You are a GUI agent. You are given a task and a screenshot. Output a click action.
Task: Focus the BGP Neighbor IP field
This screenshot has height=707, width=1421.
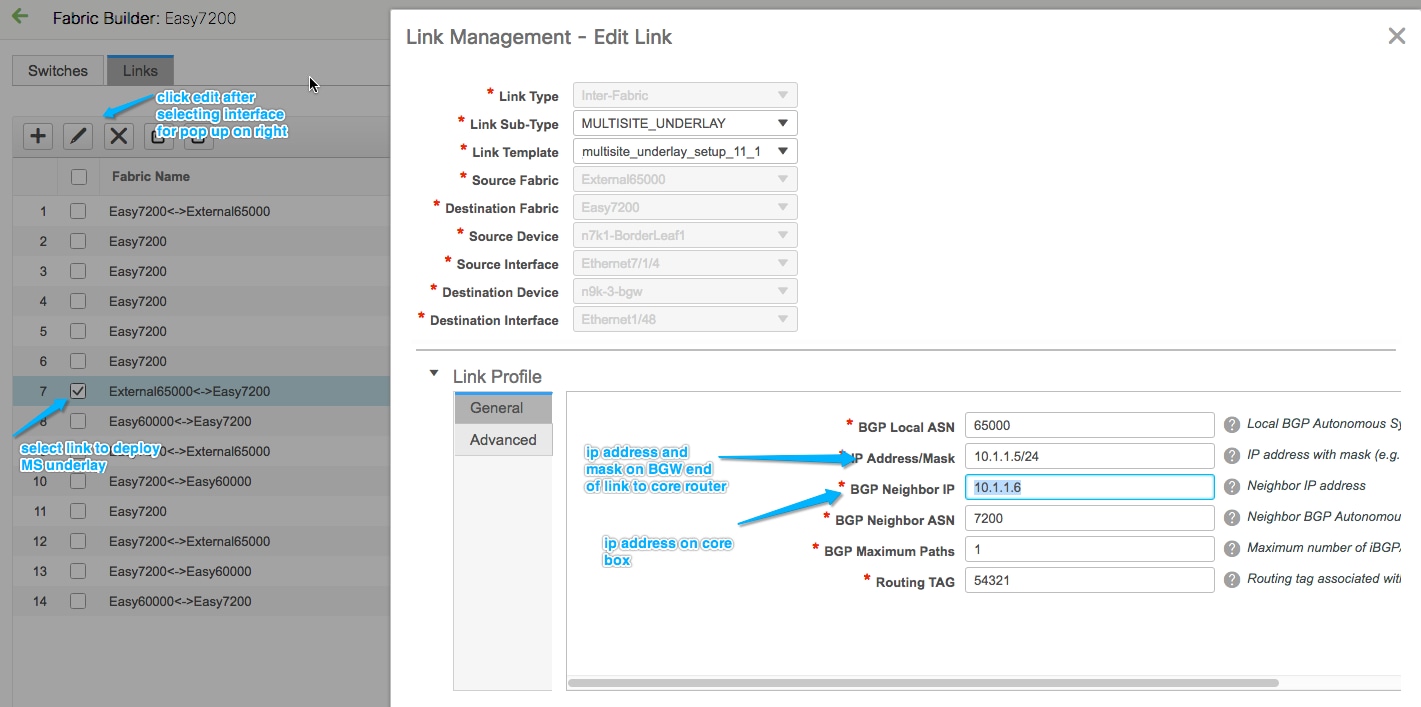pos(1089,487)
